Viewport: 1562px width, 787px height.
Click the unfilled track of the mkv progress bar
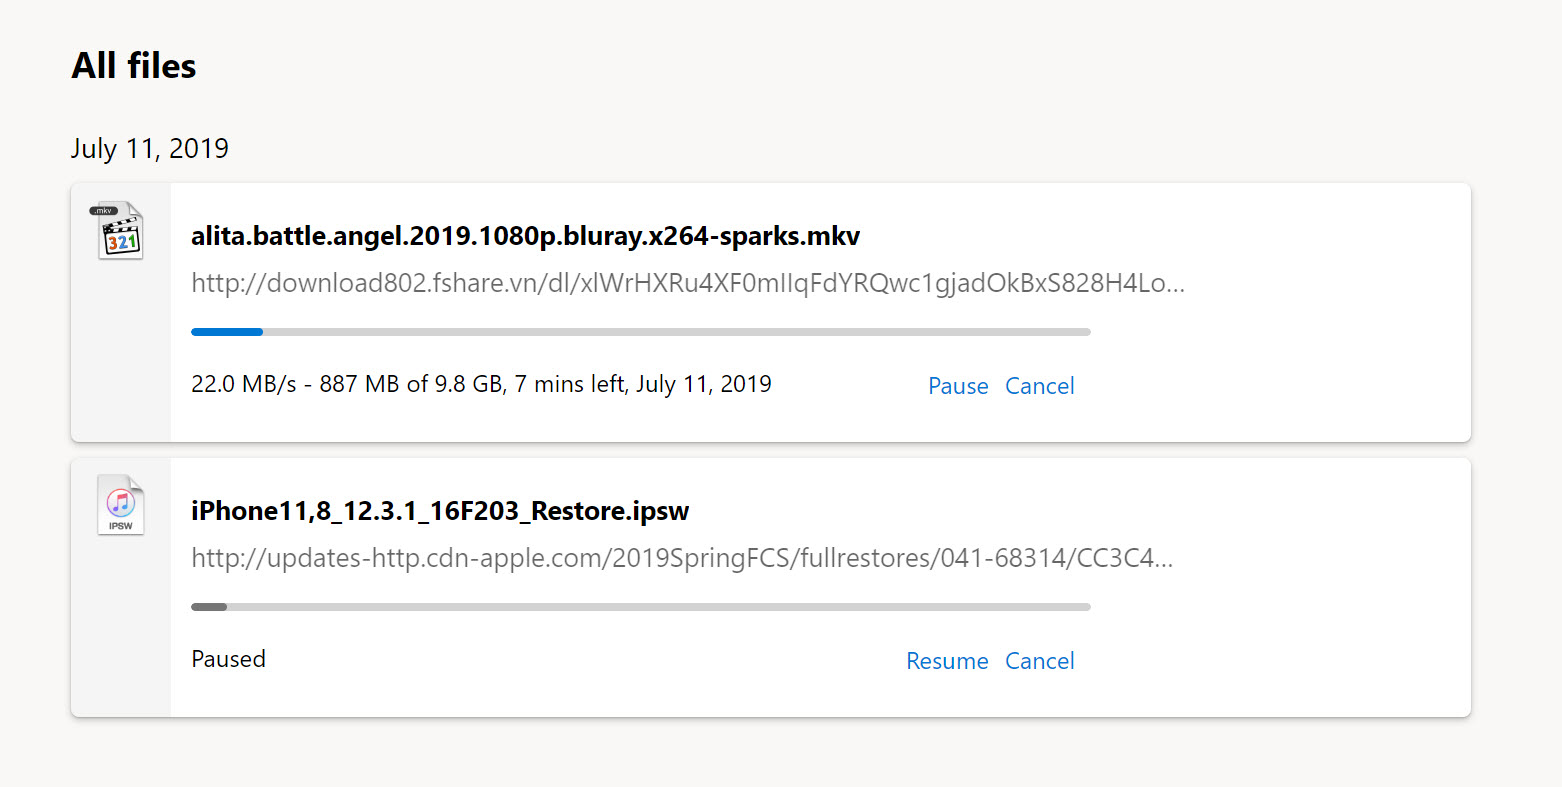pyautogui.click(x=677, y=332)
